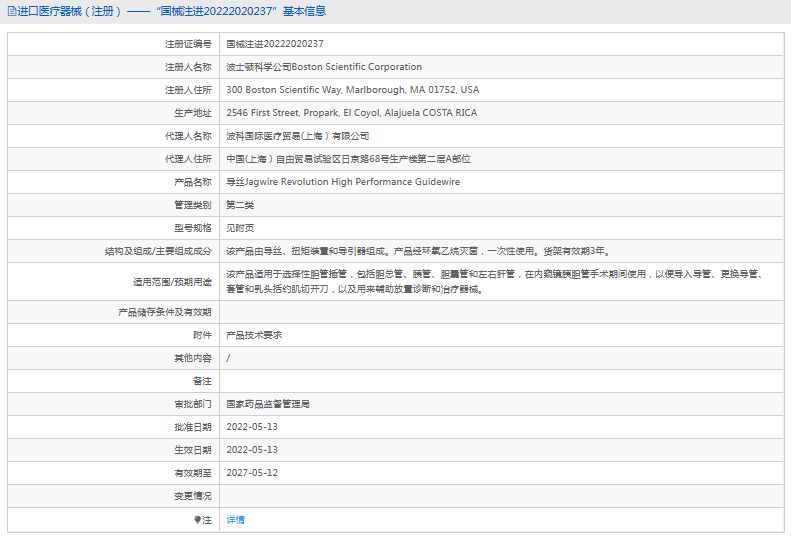This screenshot has width=791, height=540.
Task: Click the 注册人名称 label
Action: pyautogui.click(x=188, y=67)
